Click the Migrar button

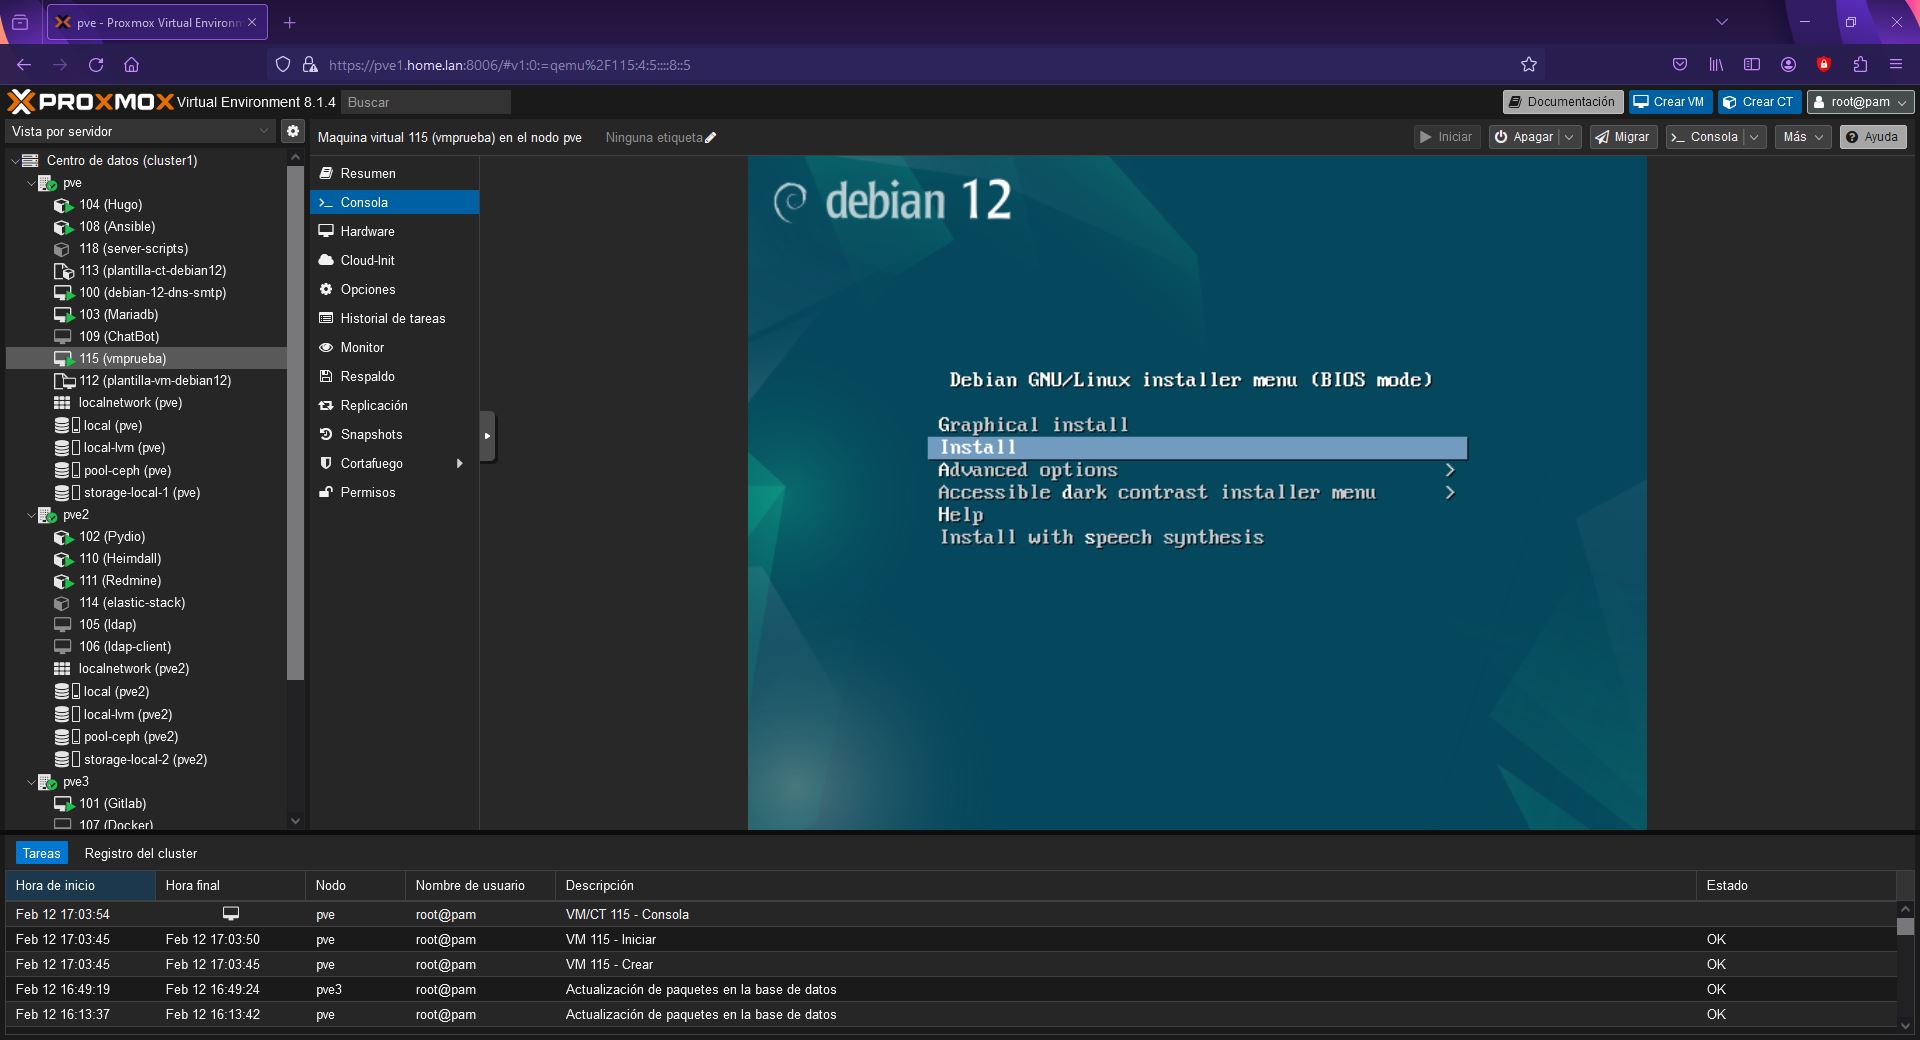[1623, 137]
